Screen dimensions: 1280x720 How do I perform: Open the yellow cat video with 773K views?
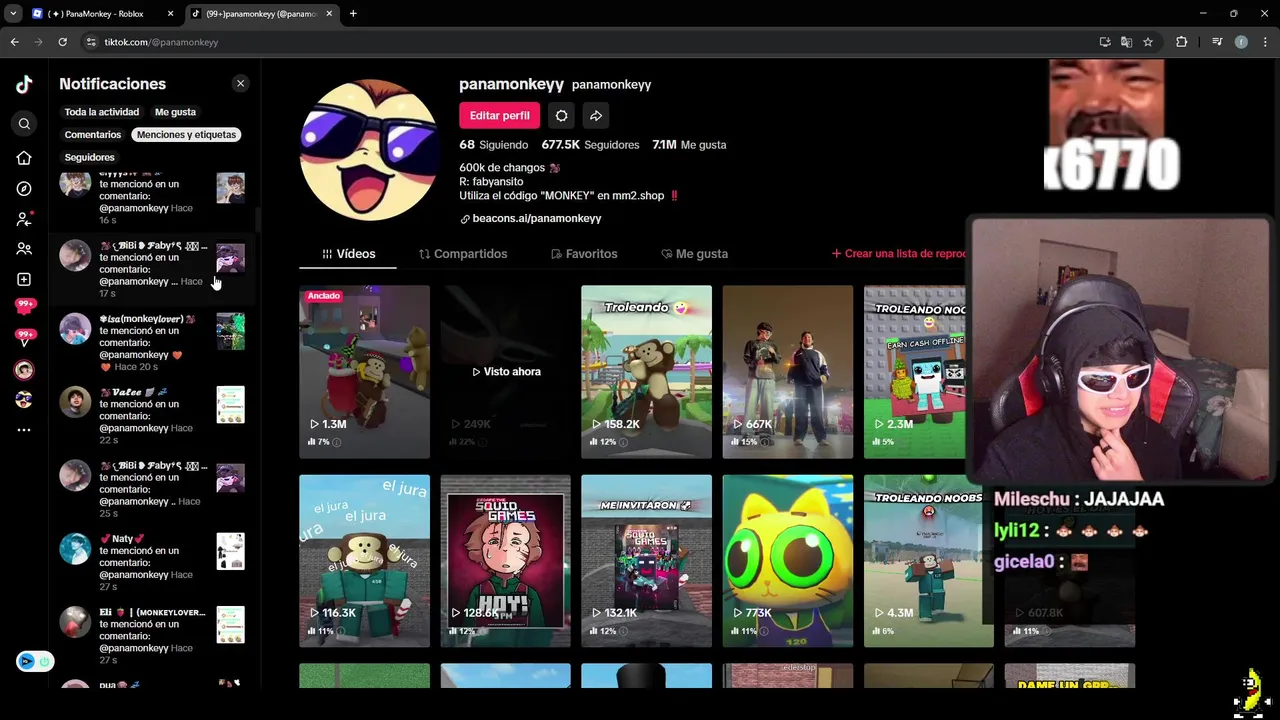click(787, 561)
